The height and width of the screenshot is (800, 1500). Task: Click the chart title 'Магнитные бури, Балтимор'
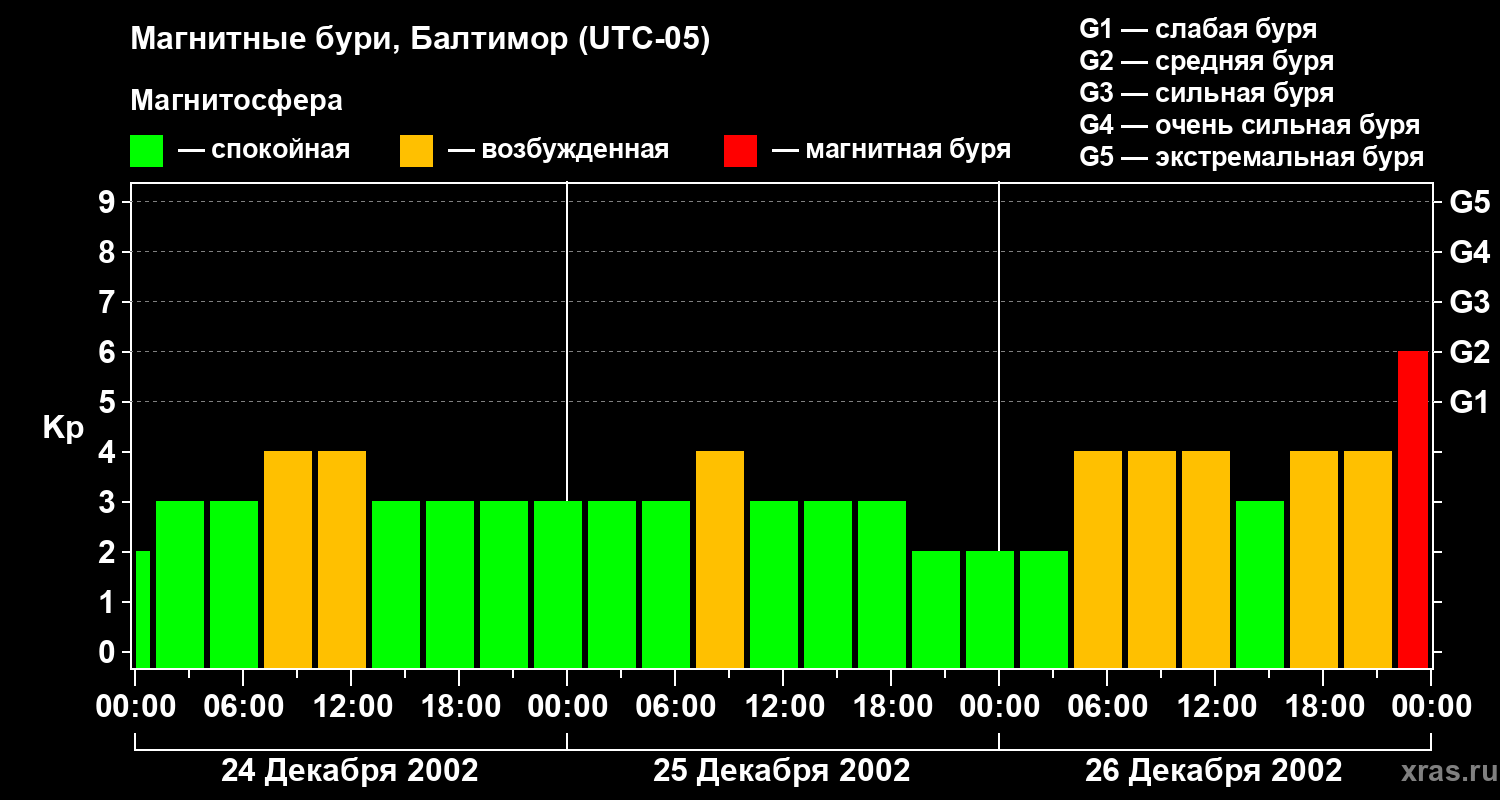coord(420,41)
